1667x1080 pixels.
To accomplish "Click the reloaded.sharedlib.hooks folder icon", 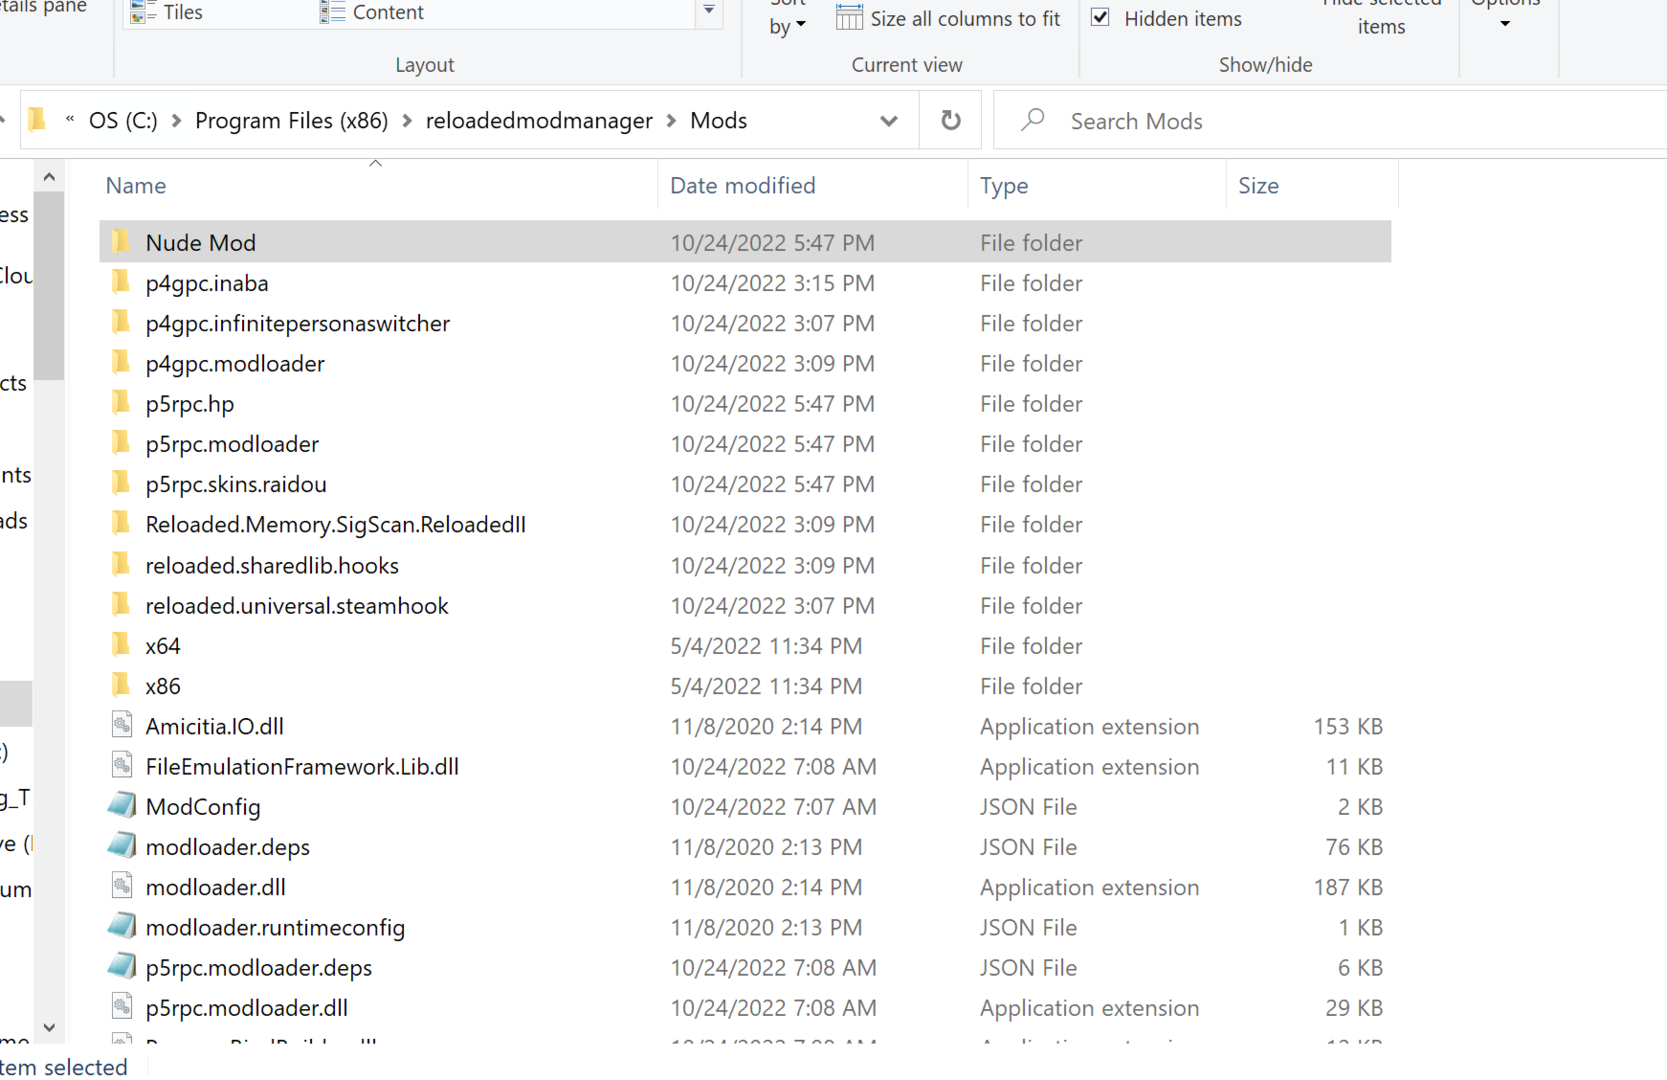I will click(121, 564).
